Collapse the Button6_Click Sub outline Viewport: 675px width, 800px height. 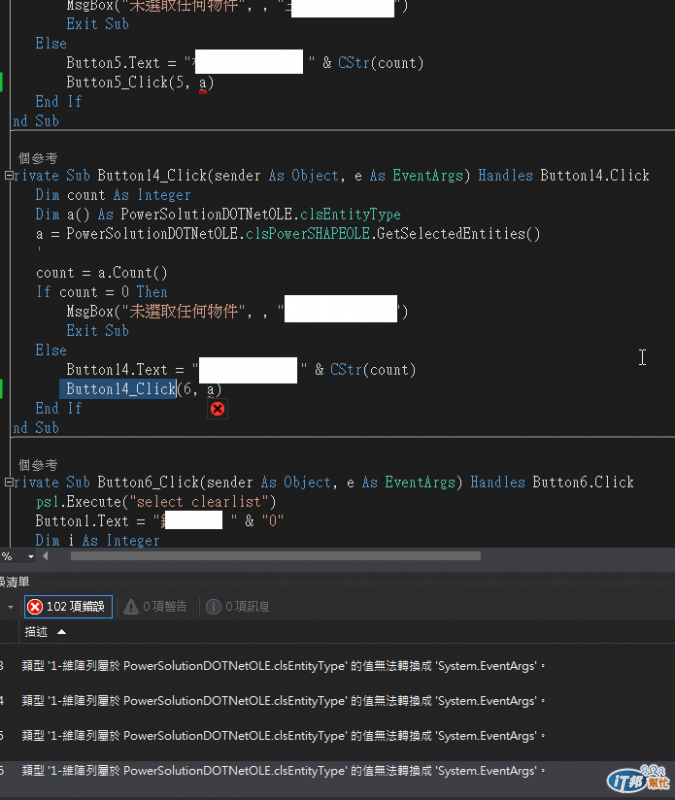click(x=9, y=482)
